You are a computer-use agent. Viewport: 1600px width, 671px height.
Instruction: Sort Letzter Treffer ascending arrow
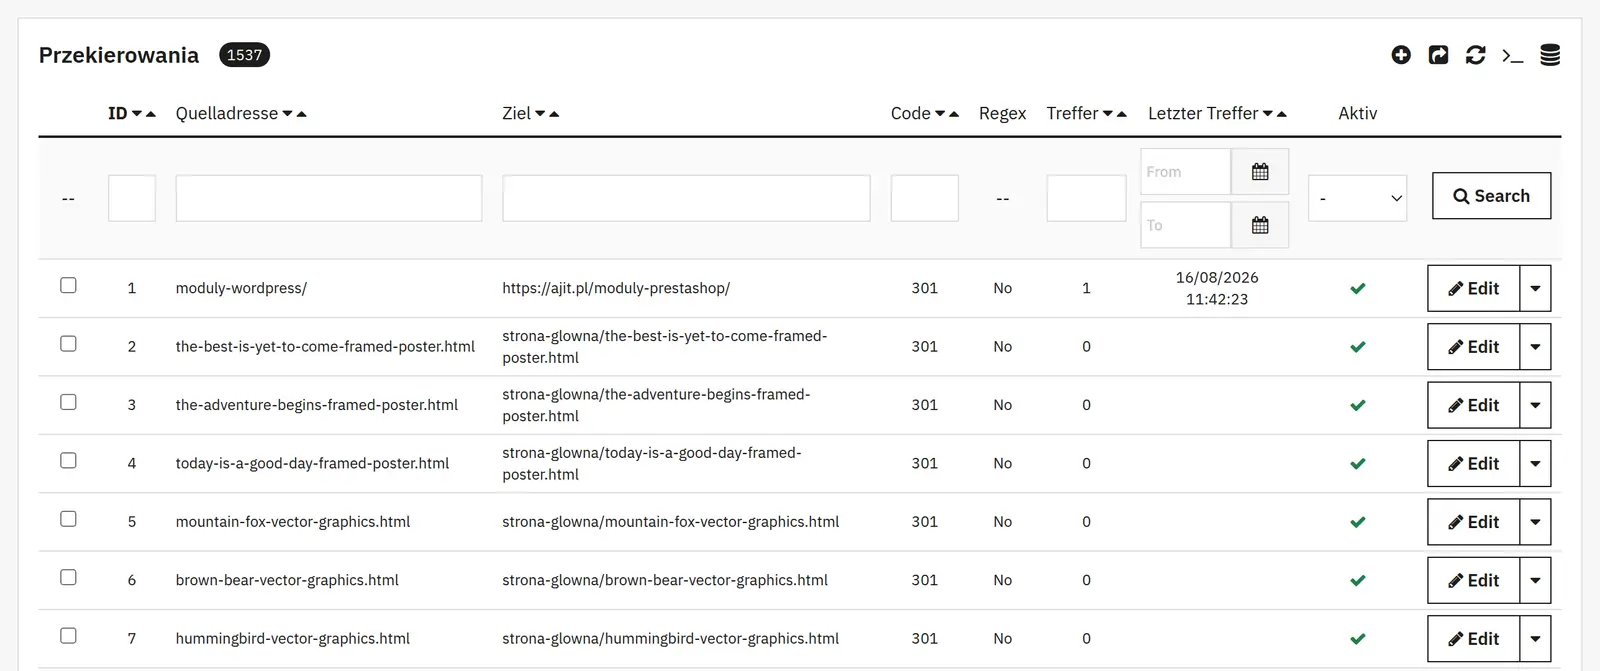pyautogui.click(x=1281, y=114)
